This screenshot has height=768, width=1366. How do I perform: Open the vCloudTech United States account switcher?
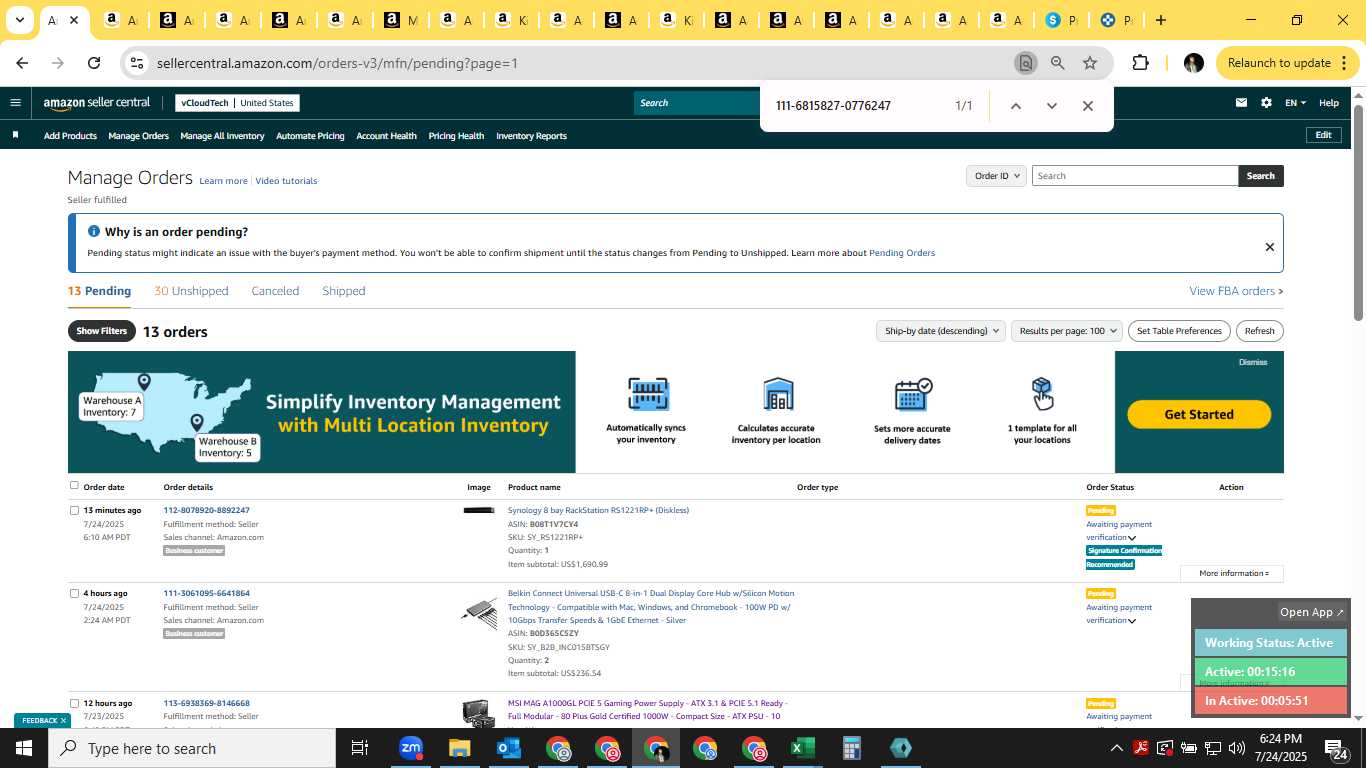(x=237, y=102)
